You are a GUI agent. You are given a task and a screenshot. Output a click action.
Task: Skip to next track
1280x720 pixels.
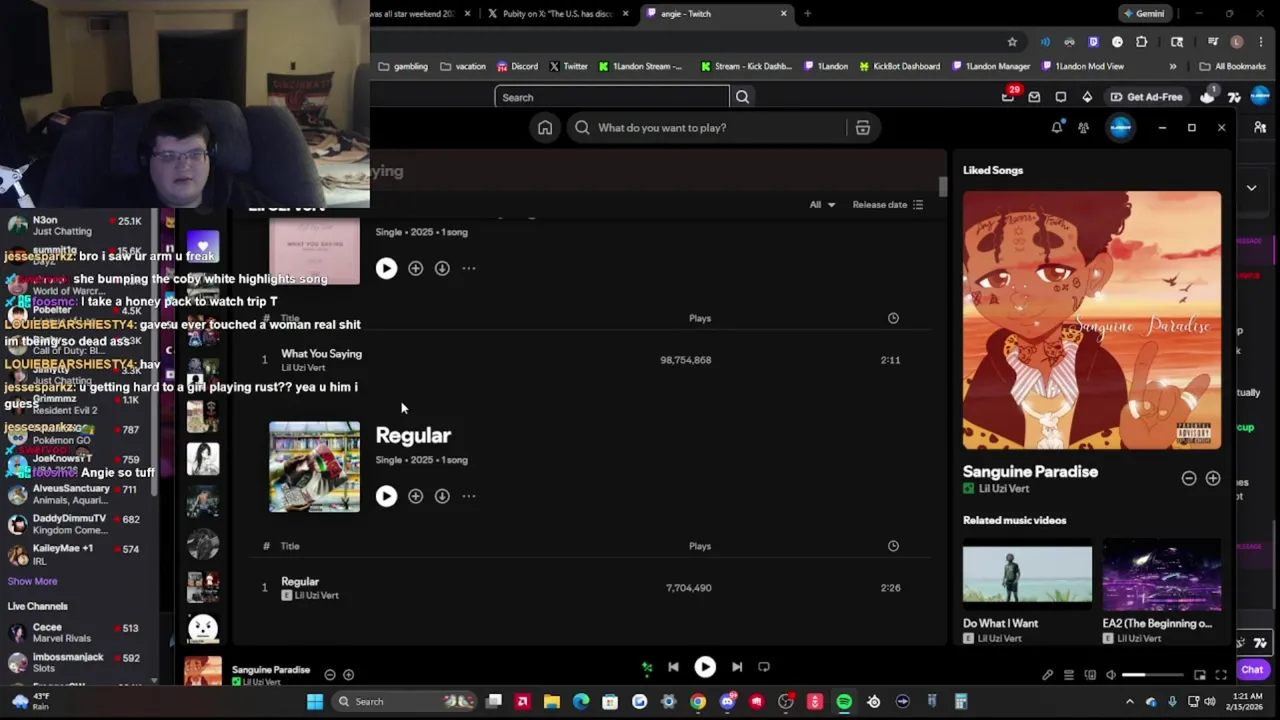pyautogui.click(x=737, y=667)
